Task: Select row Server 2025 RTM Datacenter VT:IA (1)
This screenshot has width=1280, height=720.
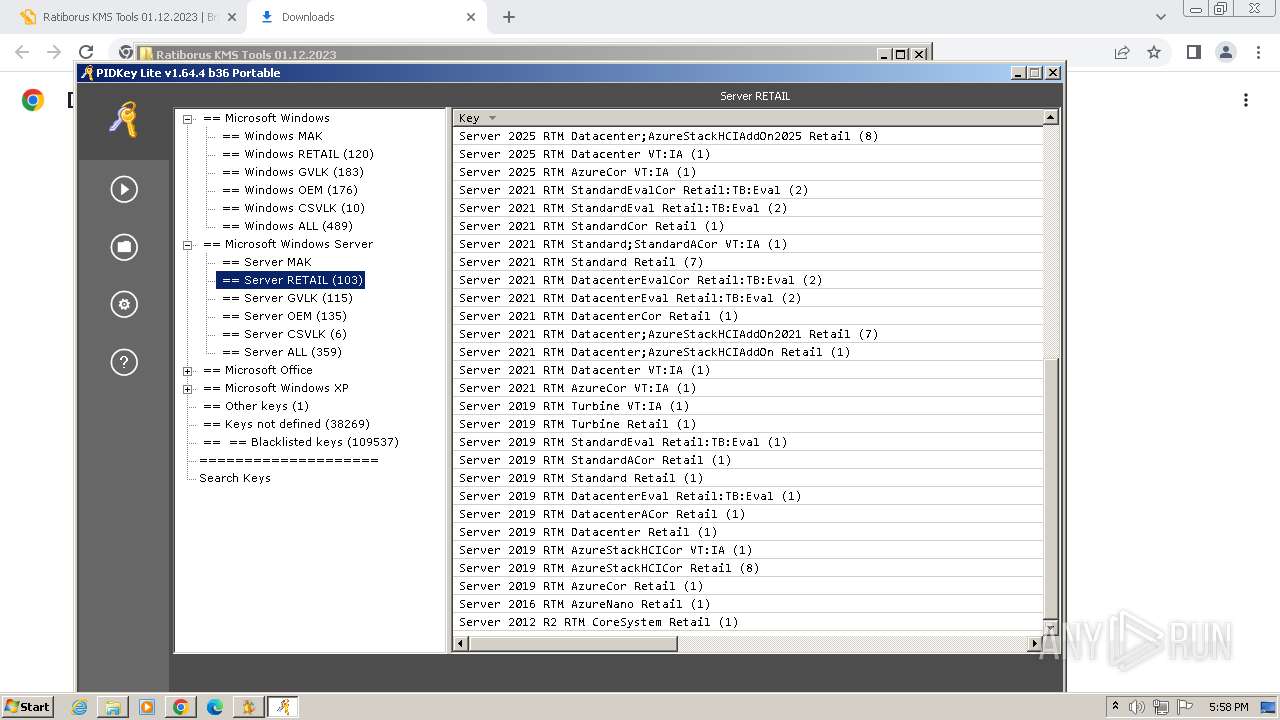Action: pos(747,154)
